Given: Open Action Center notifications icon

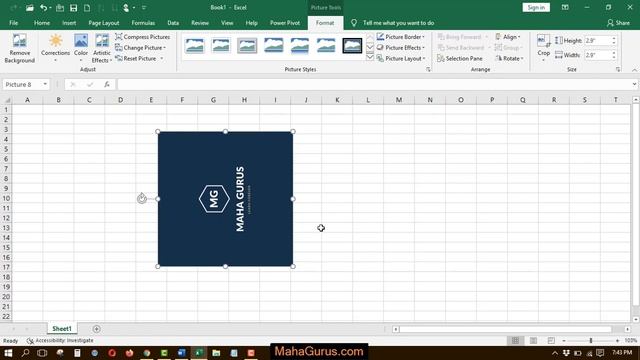Looking at the screenshot, I should point(600,353).
